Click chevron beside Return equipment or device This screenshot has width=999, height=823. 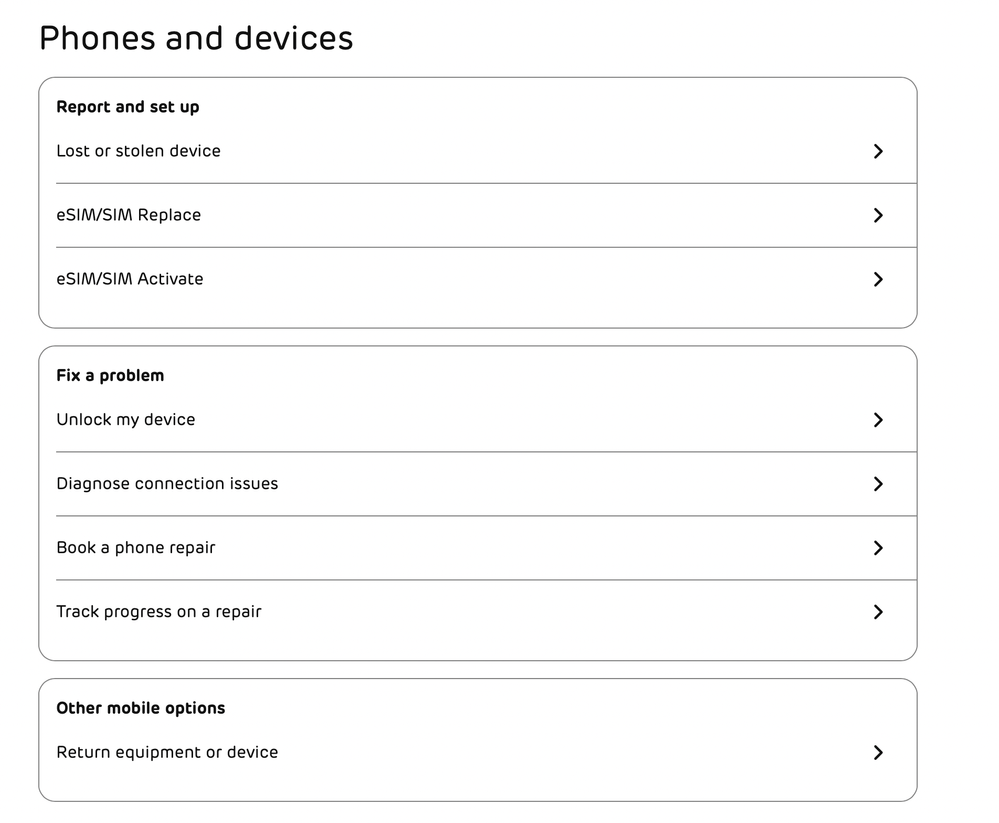coord(878,752)
